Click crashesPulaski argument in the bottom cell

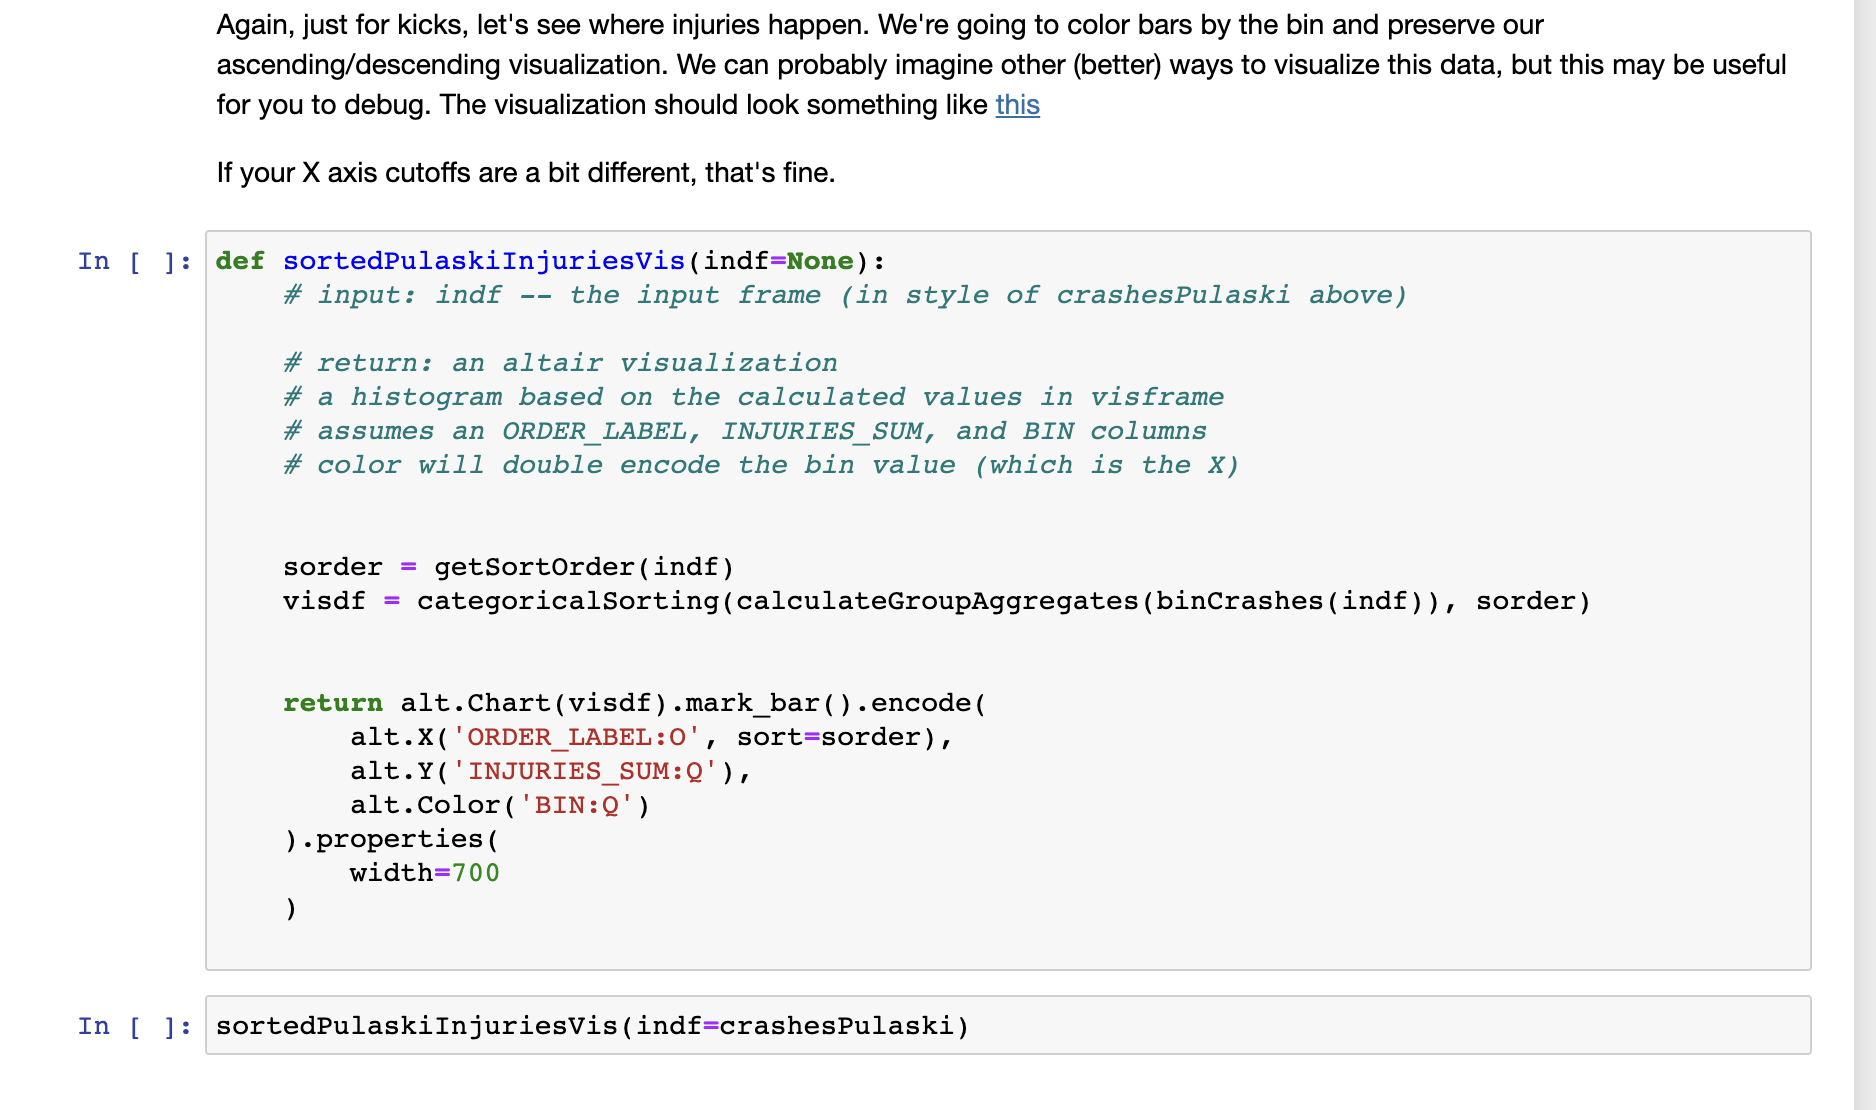[x=838, y=1025]
